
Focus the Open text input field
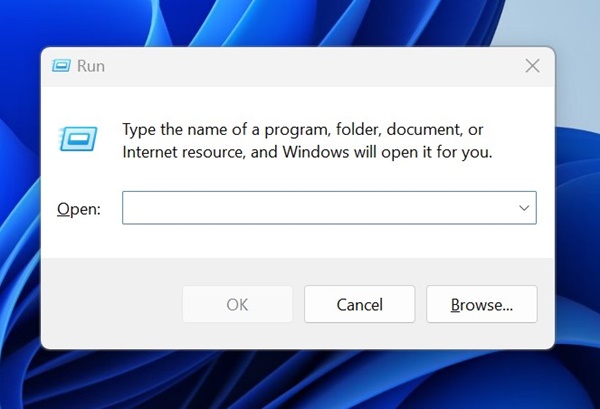[x=329, y=208]
